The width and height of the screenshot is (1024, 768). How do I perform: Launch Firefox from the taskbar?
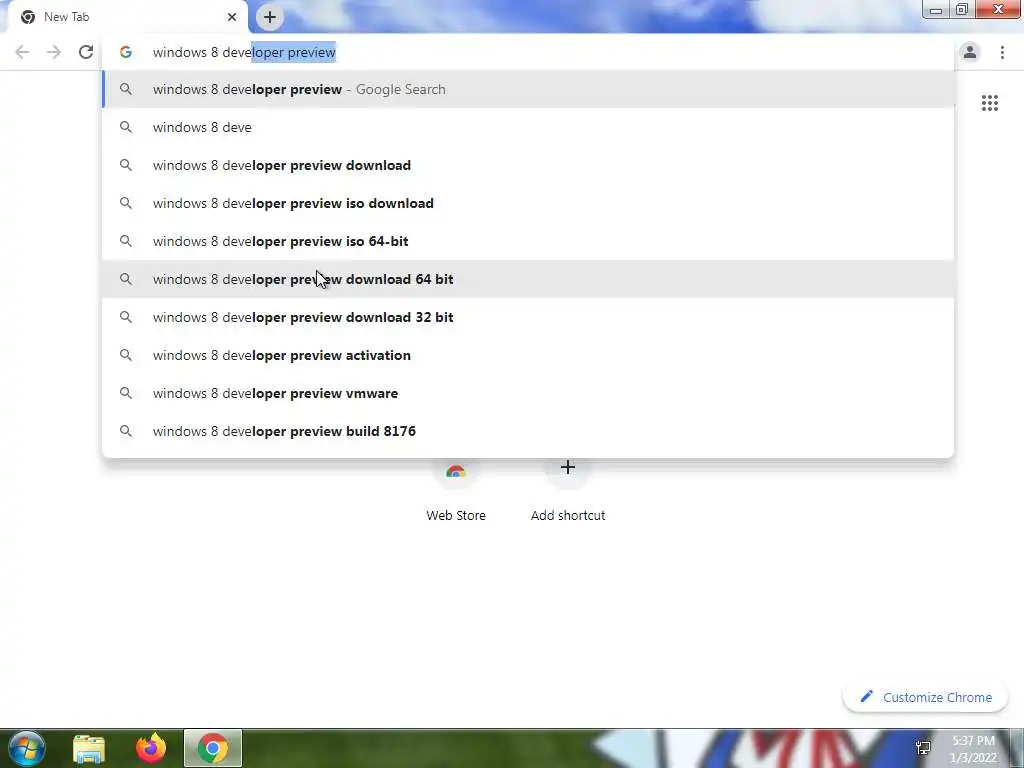(151, 749)
